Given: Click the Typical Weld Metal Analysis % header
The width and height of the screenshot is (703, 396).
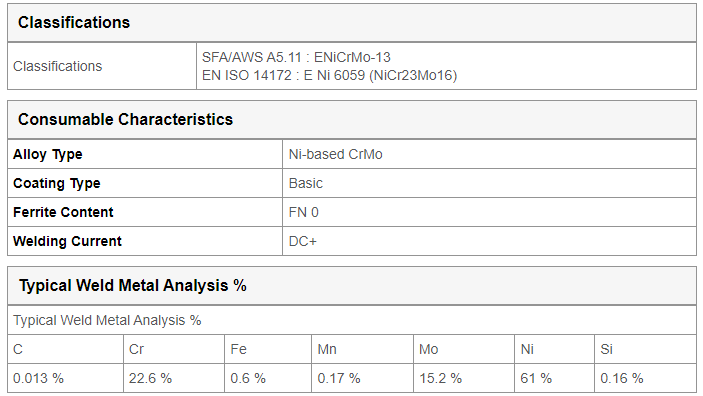Looking at the screenshot, I should tap(352, 286).
